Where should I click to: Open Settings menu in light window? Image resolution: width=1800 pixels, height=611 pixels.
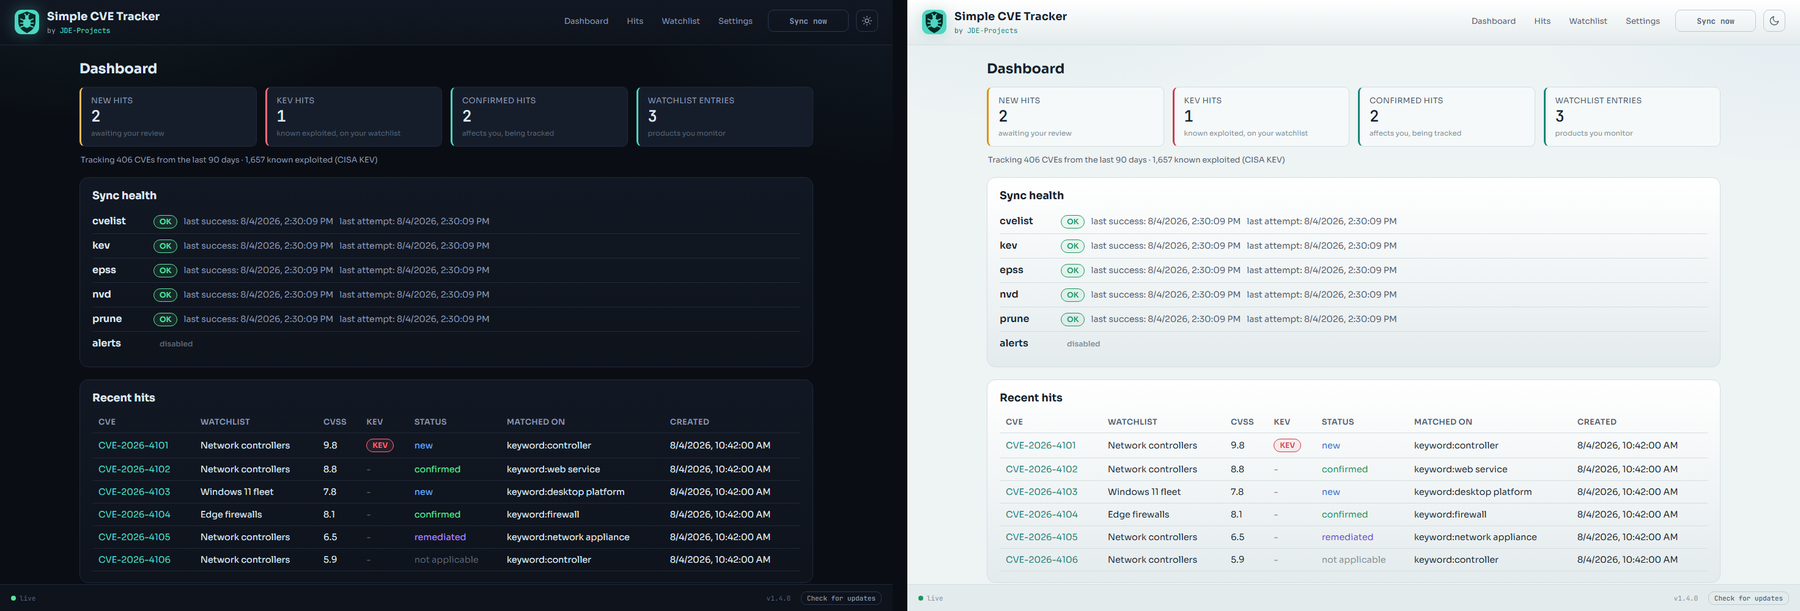[1642, 21]
